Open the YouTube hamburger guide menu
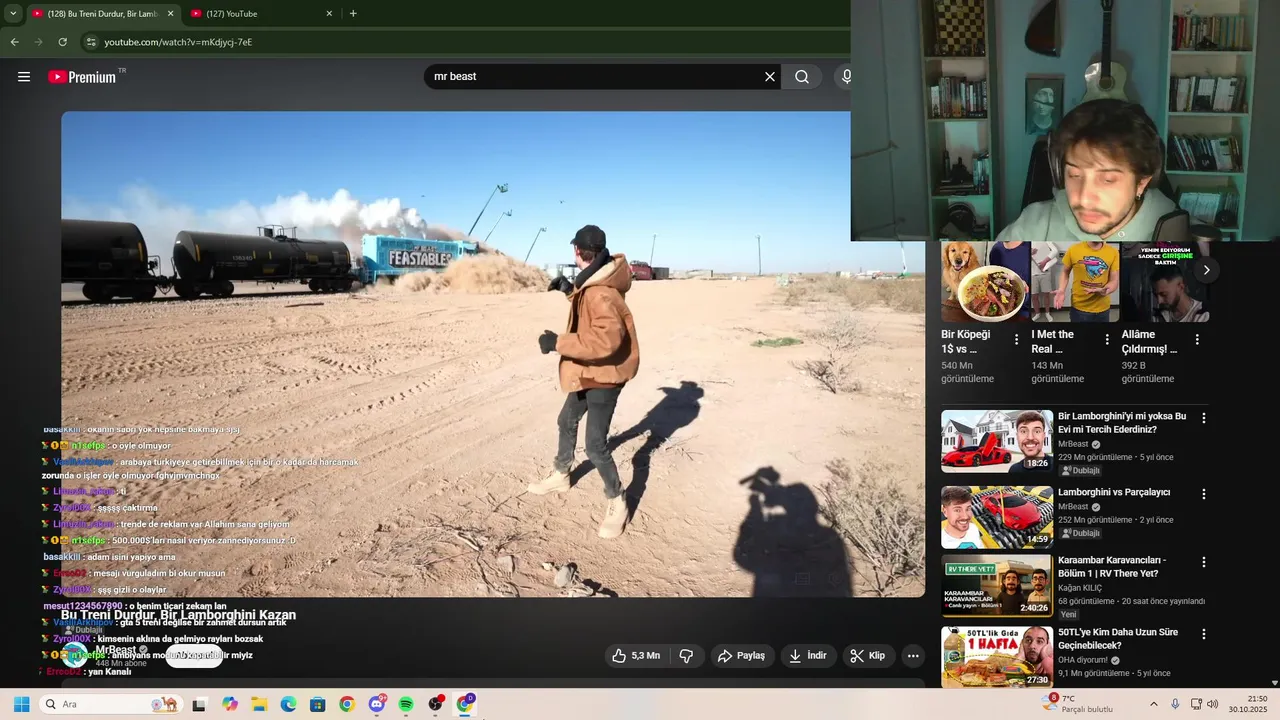The width and height of the screenshot is (1280, 720). pyautogui.click(x=24, y=77)
